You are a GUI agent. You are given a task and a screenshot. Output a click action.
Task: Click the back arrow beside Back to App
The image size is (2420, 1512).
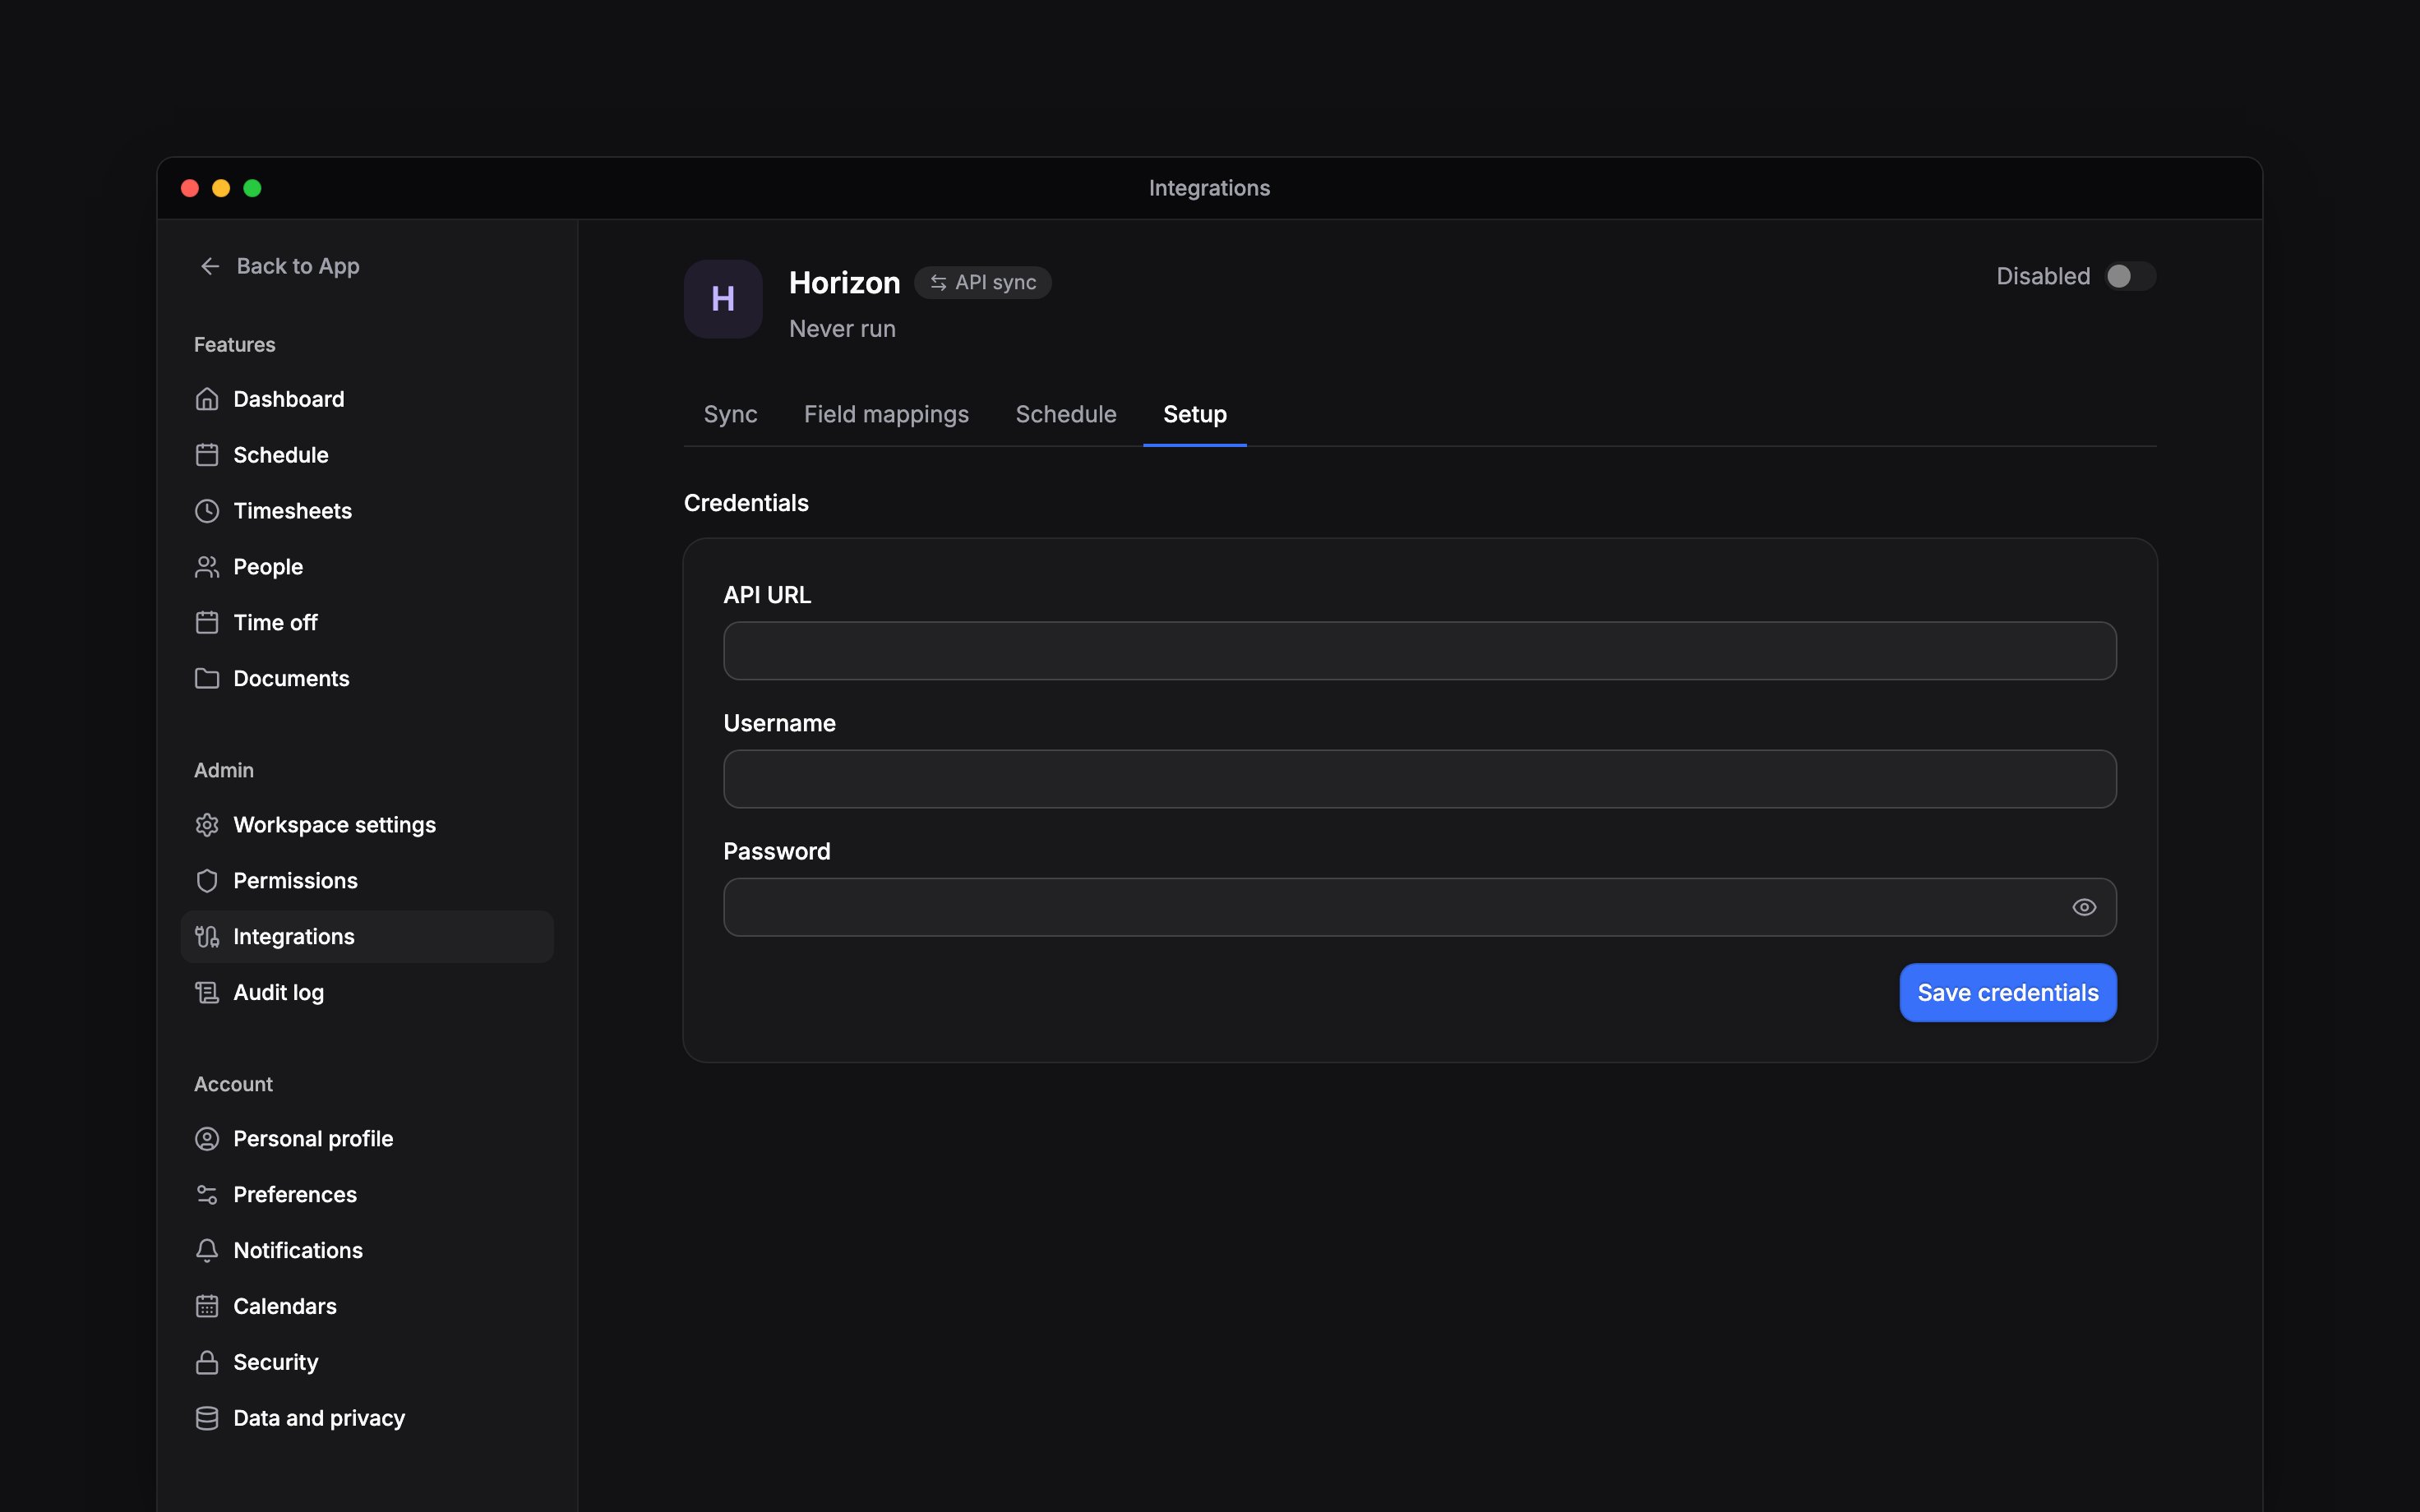(x=210, y=266)
